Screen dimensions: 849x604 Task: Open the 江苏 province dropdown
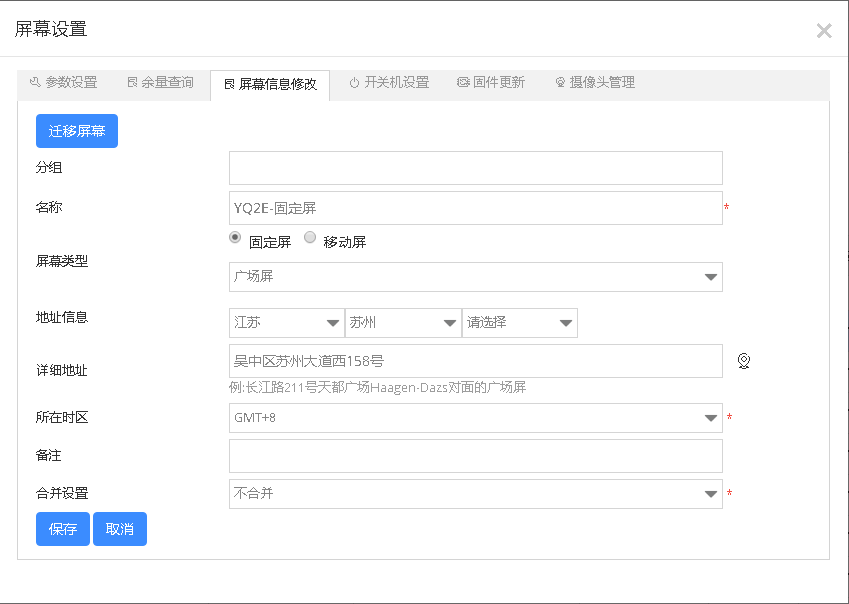287,323
